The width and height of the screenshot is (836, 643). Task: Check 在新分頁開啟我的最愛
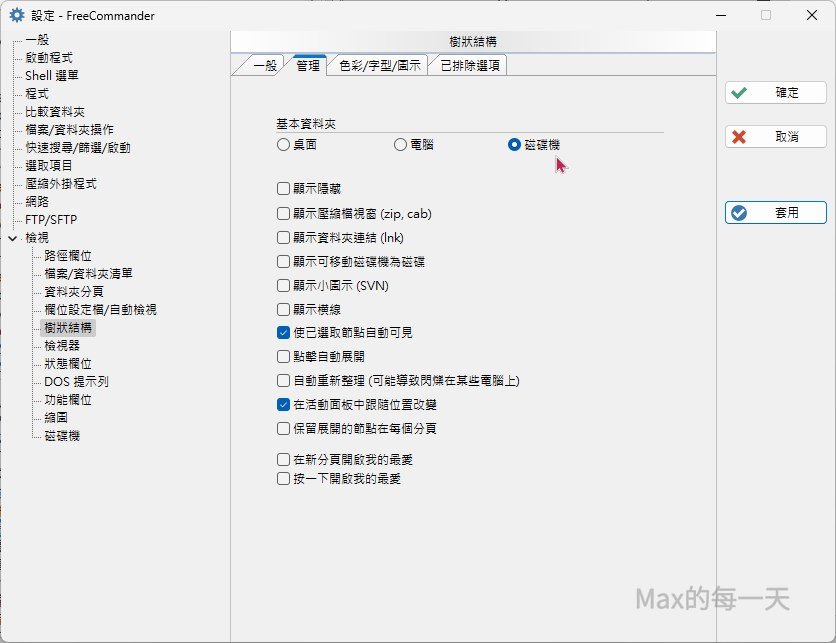click(284, 460)
